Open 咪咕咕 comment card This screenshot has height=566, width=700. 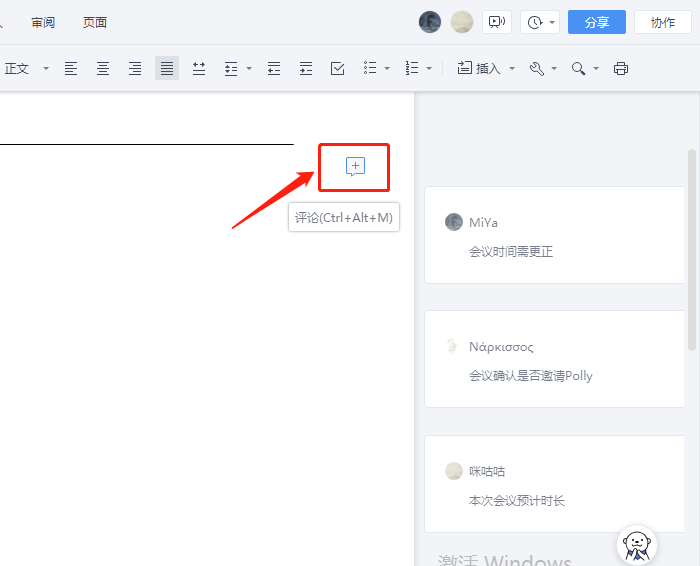tap(554, 484)
